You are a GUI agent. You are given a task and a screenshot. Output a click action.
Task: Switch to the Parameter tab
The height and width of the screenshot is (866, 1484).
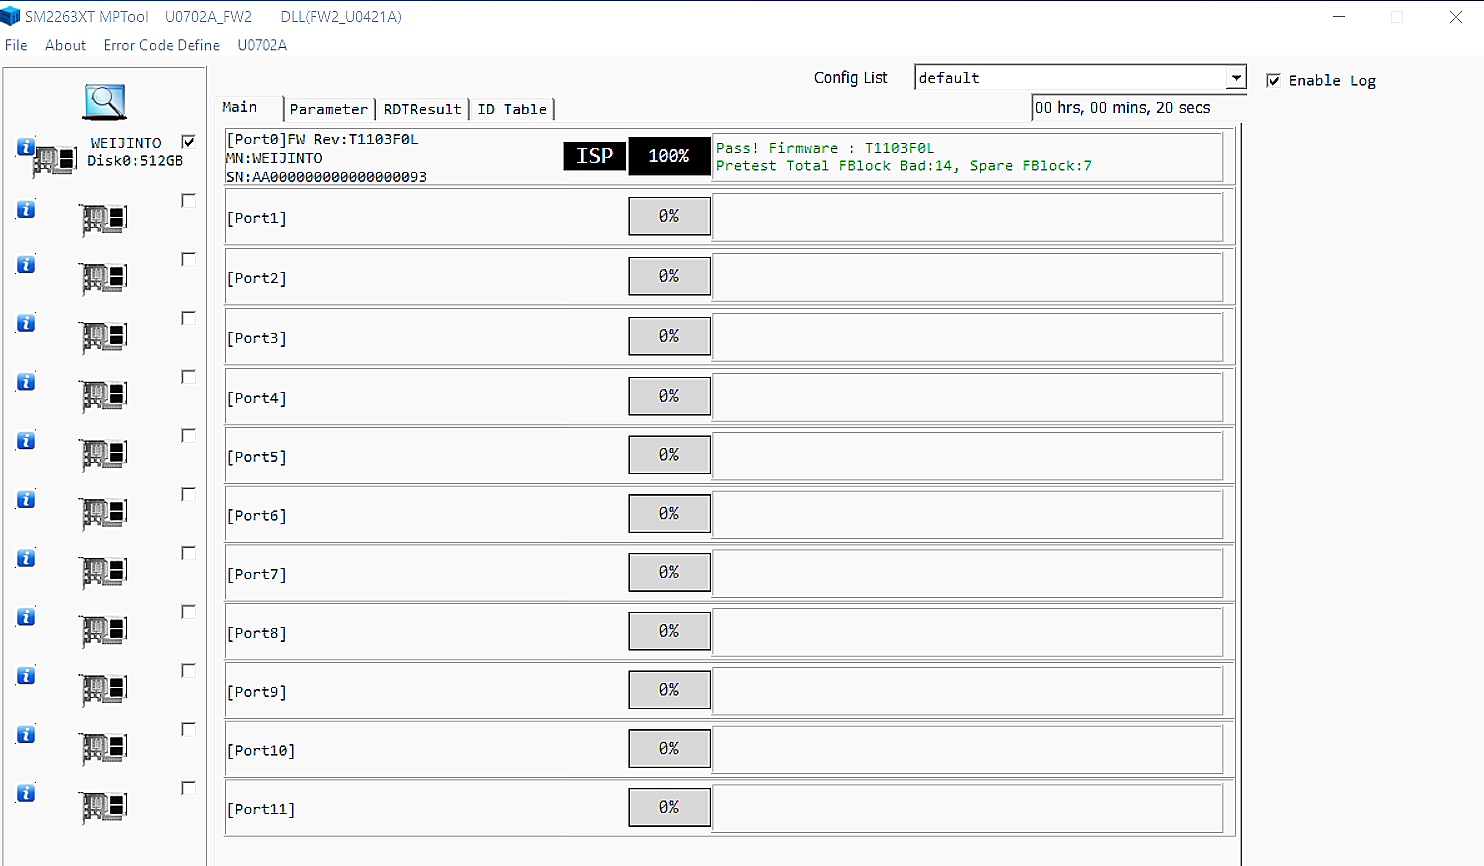tap(329, 109)
